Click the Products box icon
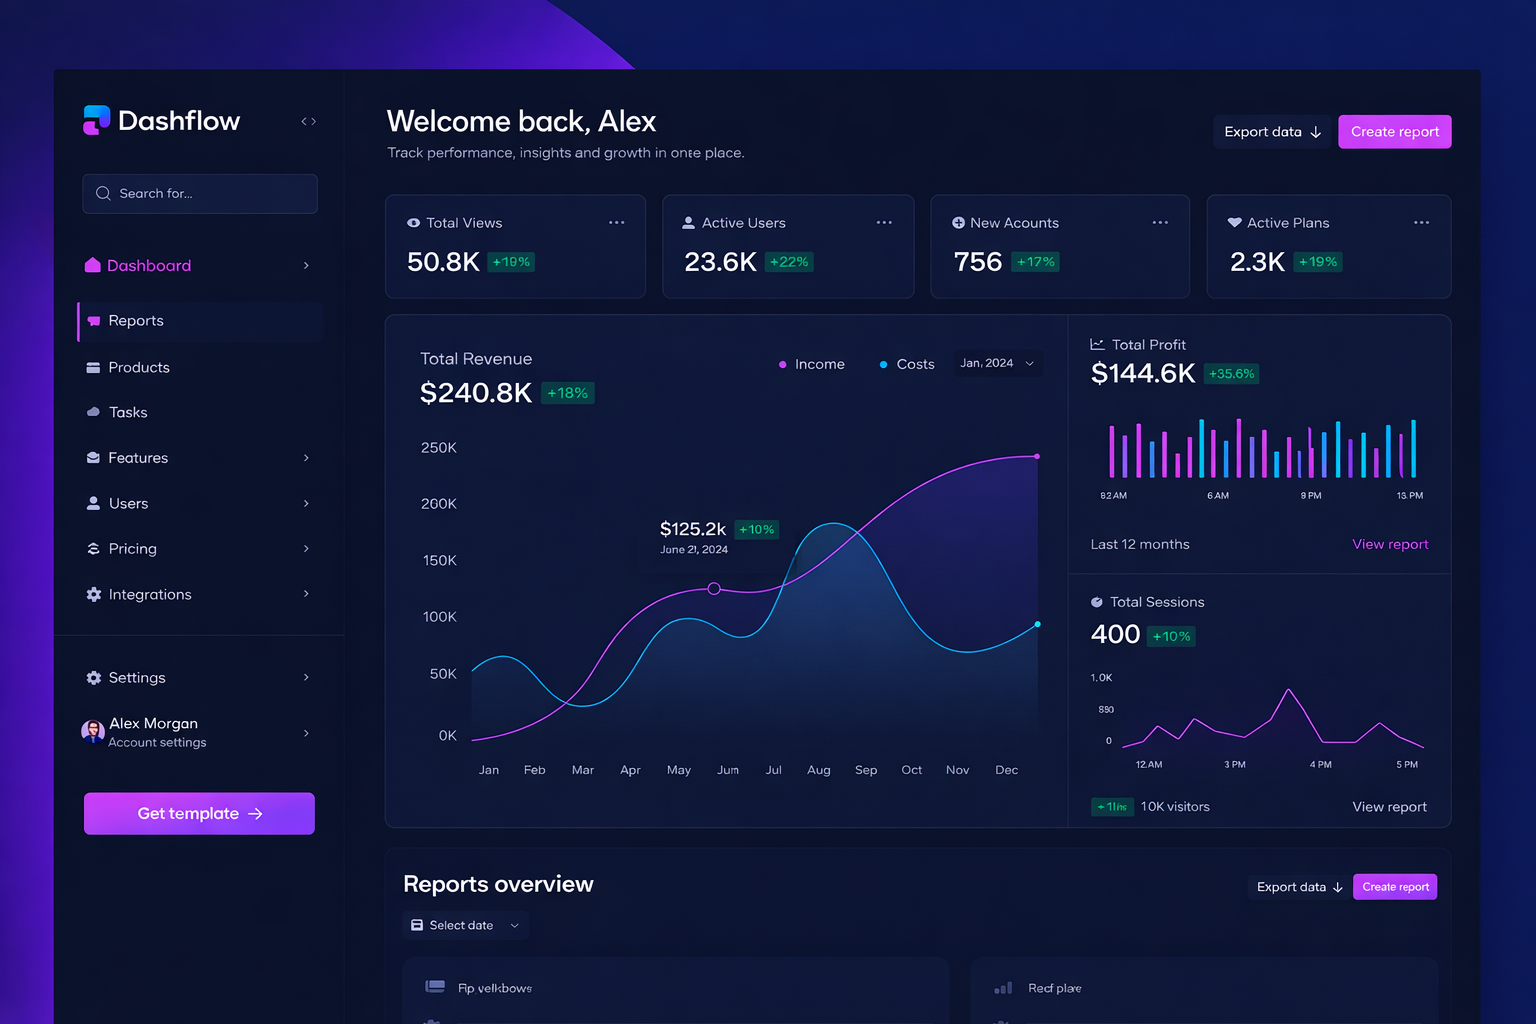Image resolution: width=1536 pixels, height=1024 pixels. tap(93, 367)
